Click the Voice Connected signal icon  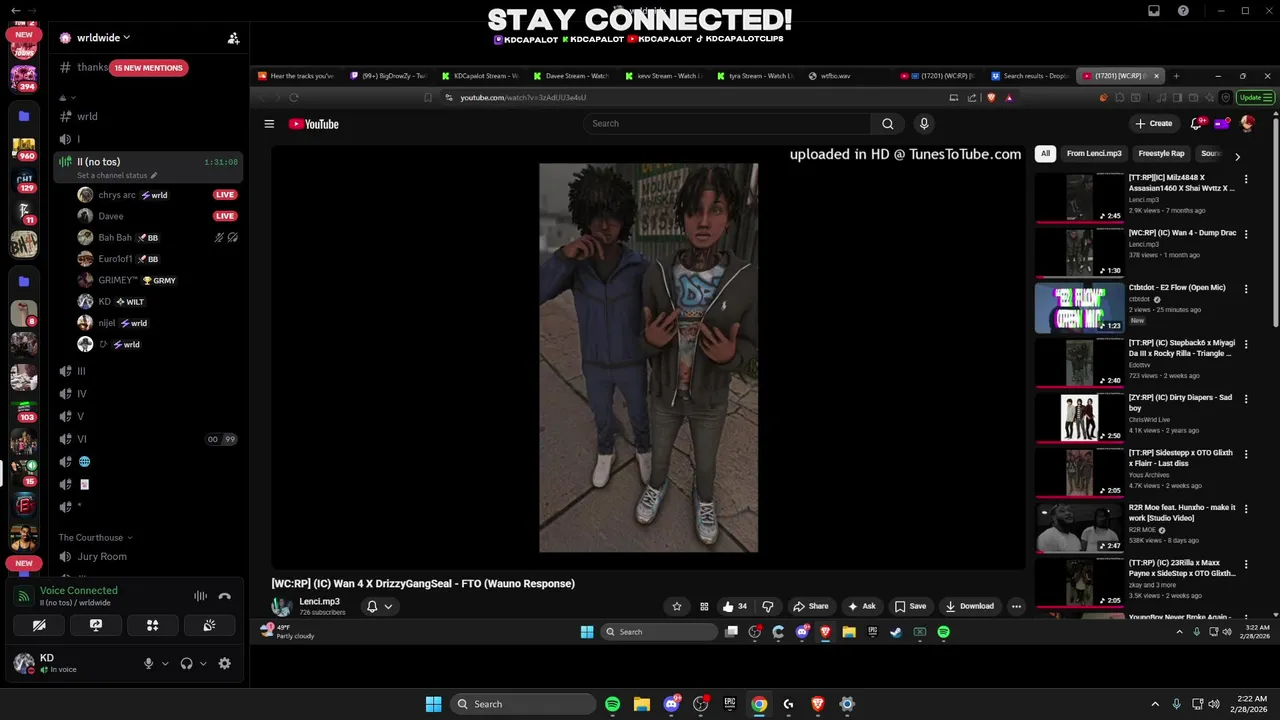pos(23,596)
